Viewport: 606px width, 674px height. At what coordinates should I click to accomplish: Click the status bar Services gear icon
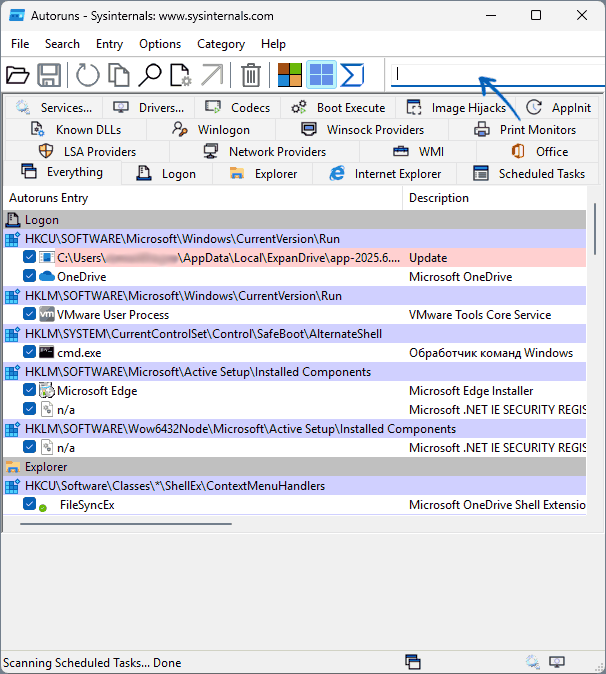coord(533,662)
